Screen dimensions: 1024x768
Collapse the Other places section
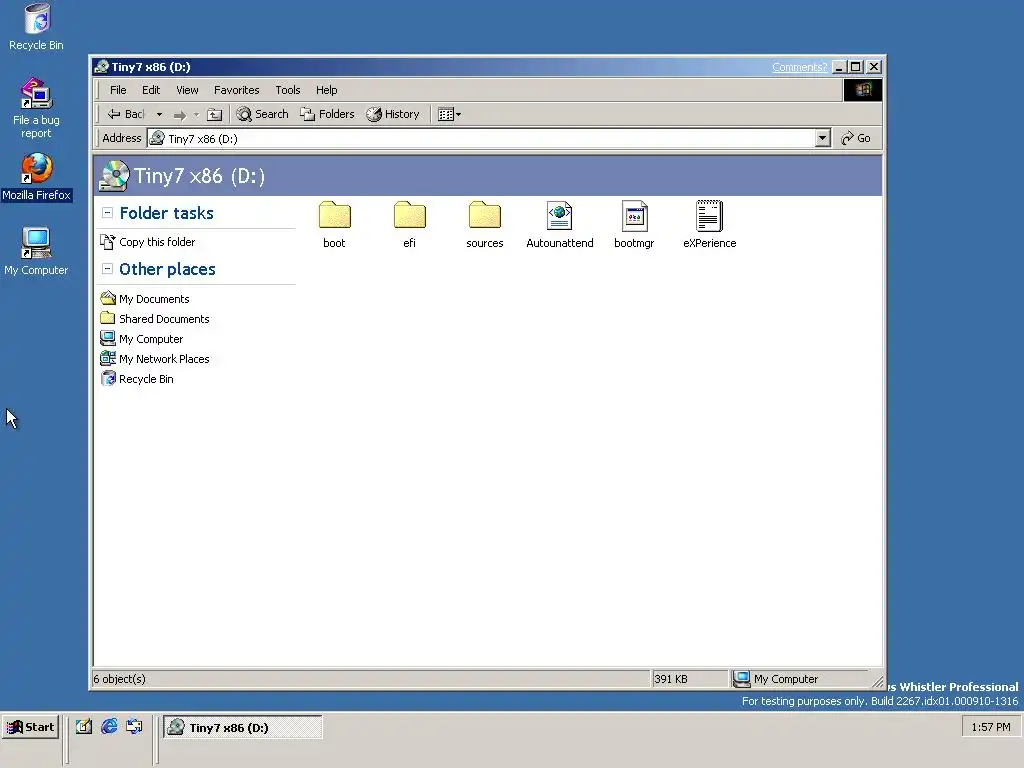pyautogui.click(x=107, y=268)
